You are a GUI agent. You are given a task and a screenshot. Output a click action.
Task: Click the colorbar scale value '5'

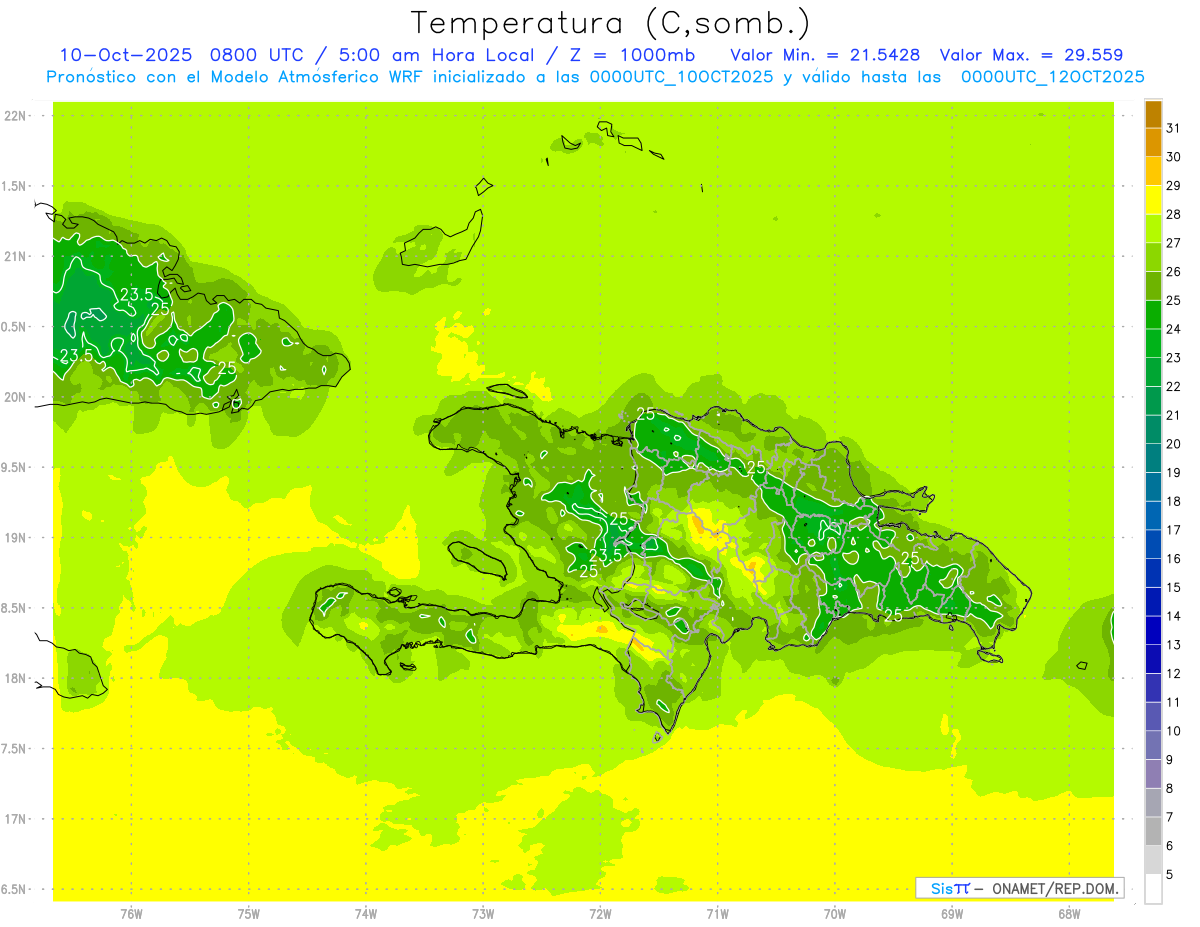point(1170,875)
